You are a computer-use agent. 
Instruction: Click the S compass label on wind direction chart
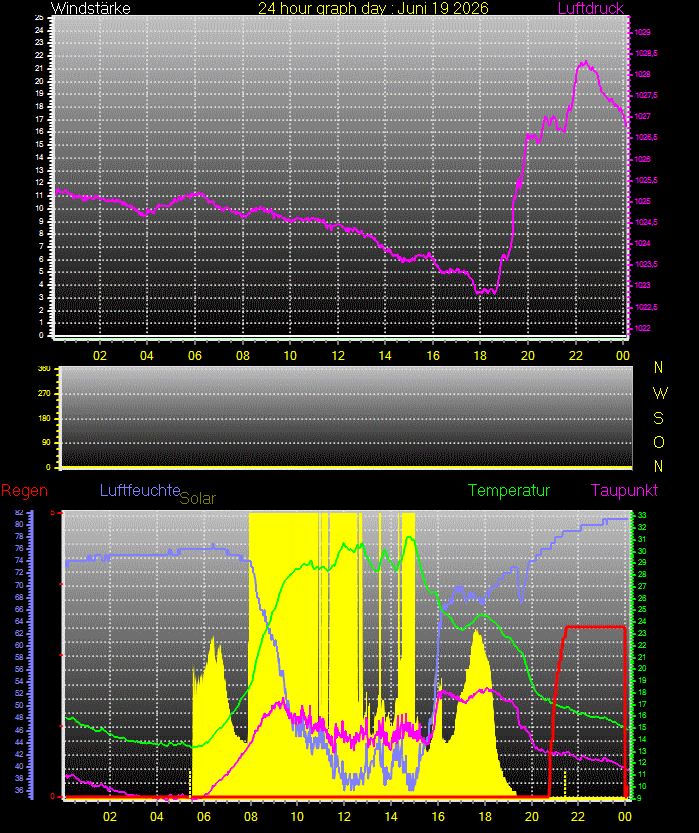tap(659, 418)
